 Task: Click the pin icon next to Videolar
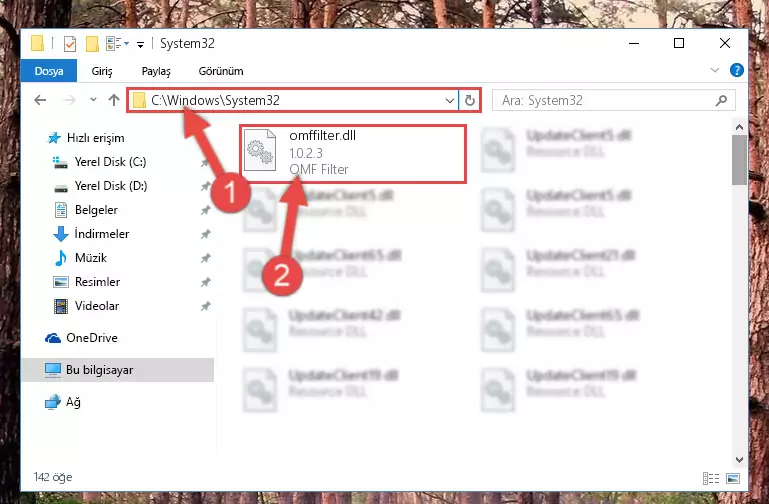click(x=205, y=306)
